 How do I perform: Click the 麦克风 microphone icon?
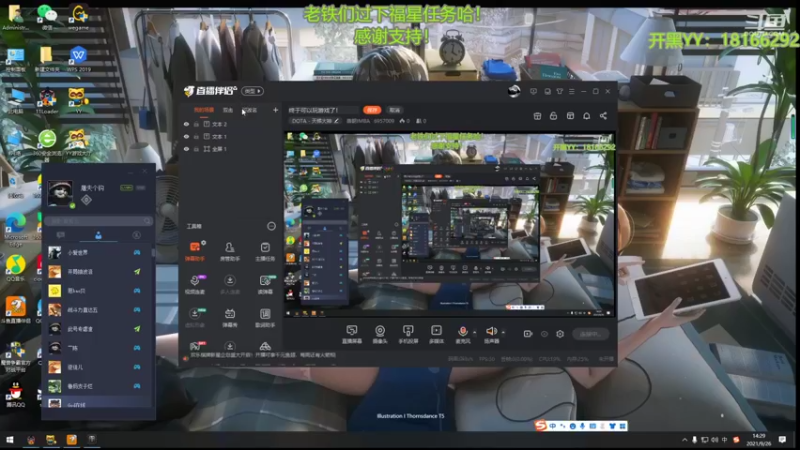click(463, 332)
